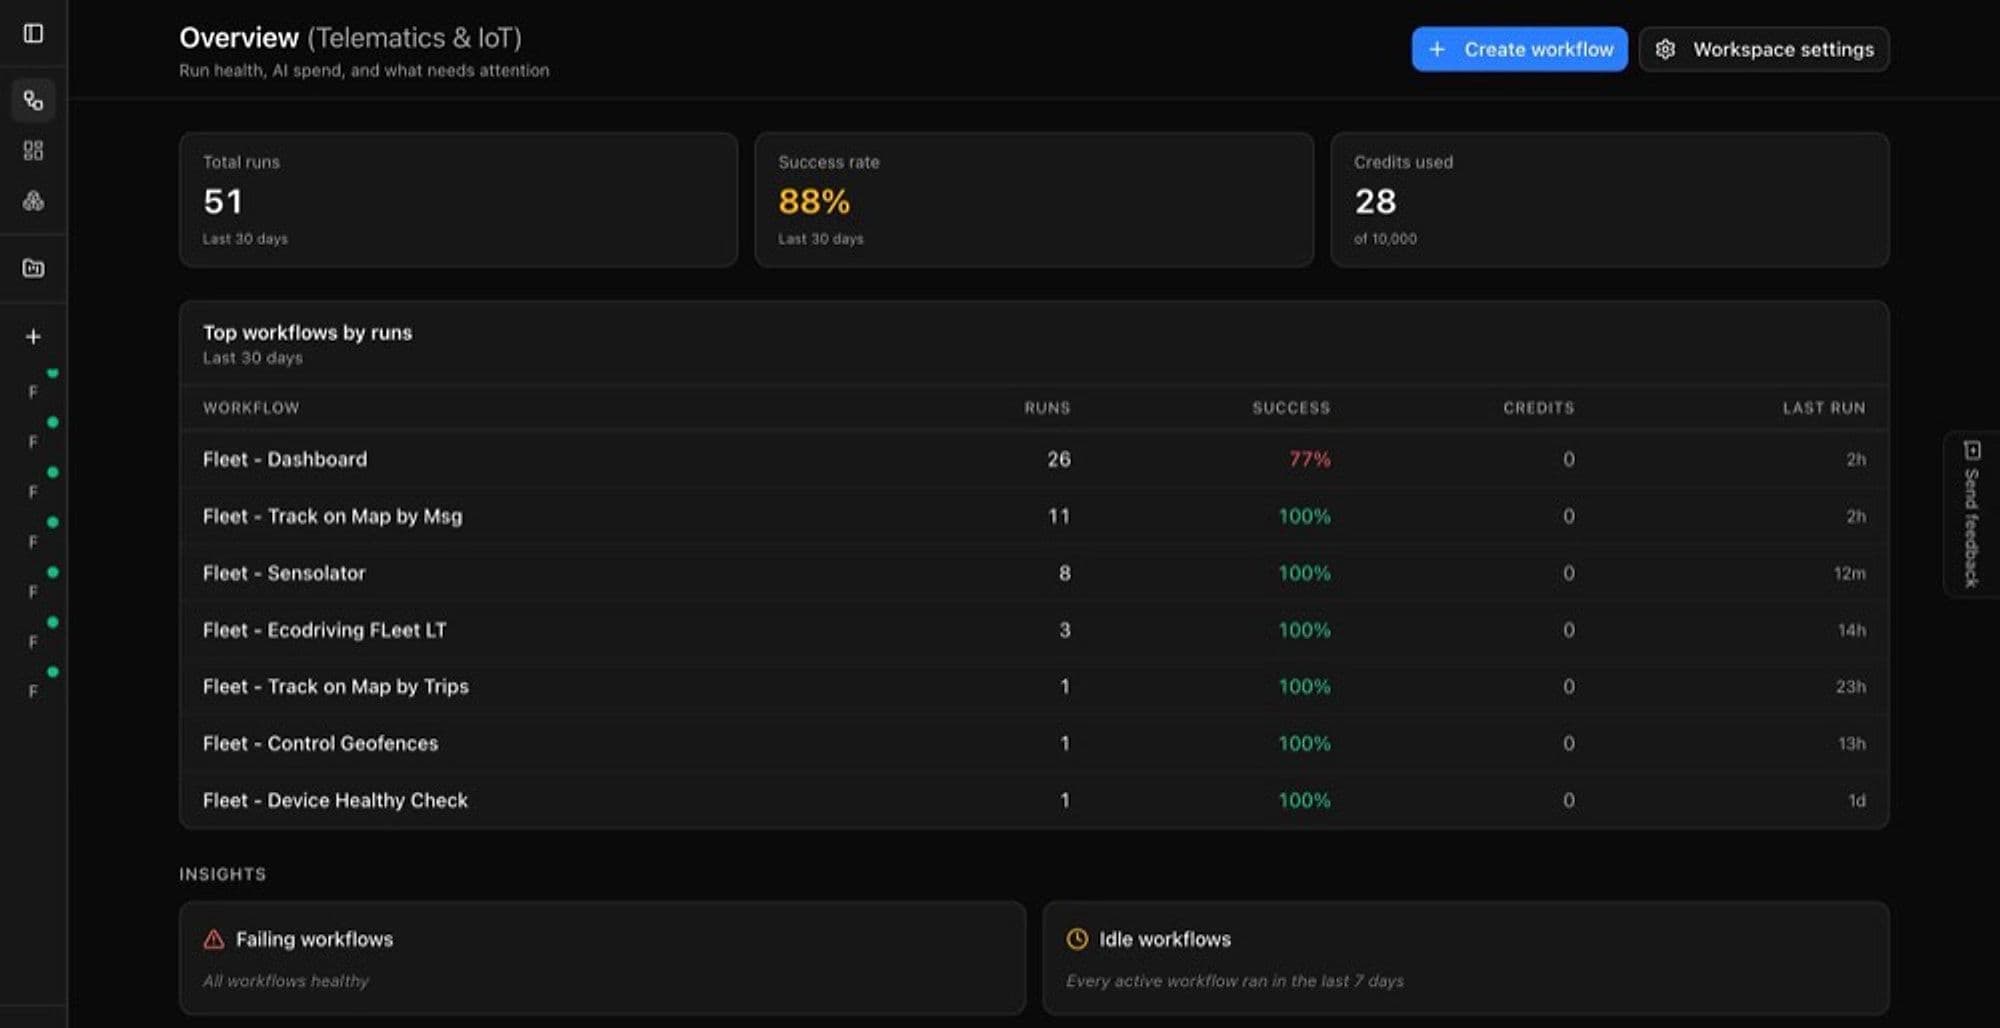Click the Create workflow button
The height and width of the screenshot is (1028, 2000).
click(1519, 49)
